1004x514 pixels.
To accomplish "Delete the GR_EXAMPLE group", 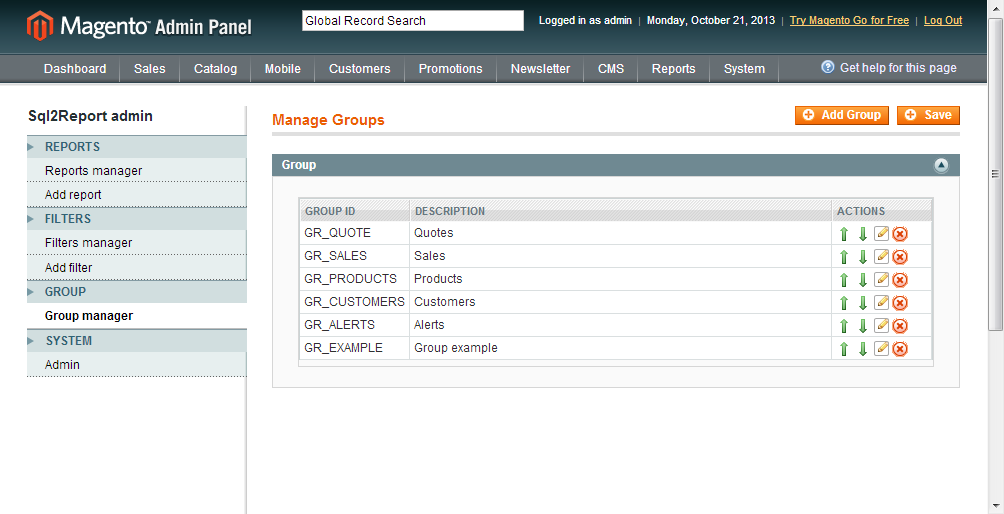I will [900, 349].
